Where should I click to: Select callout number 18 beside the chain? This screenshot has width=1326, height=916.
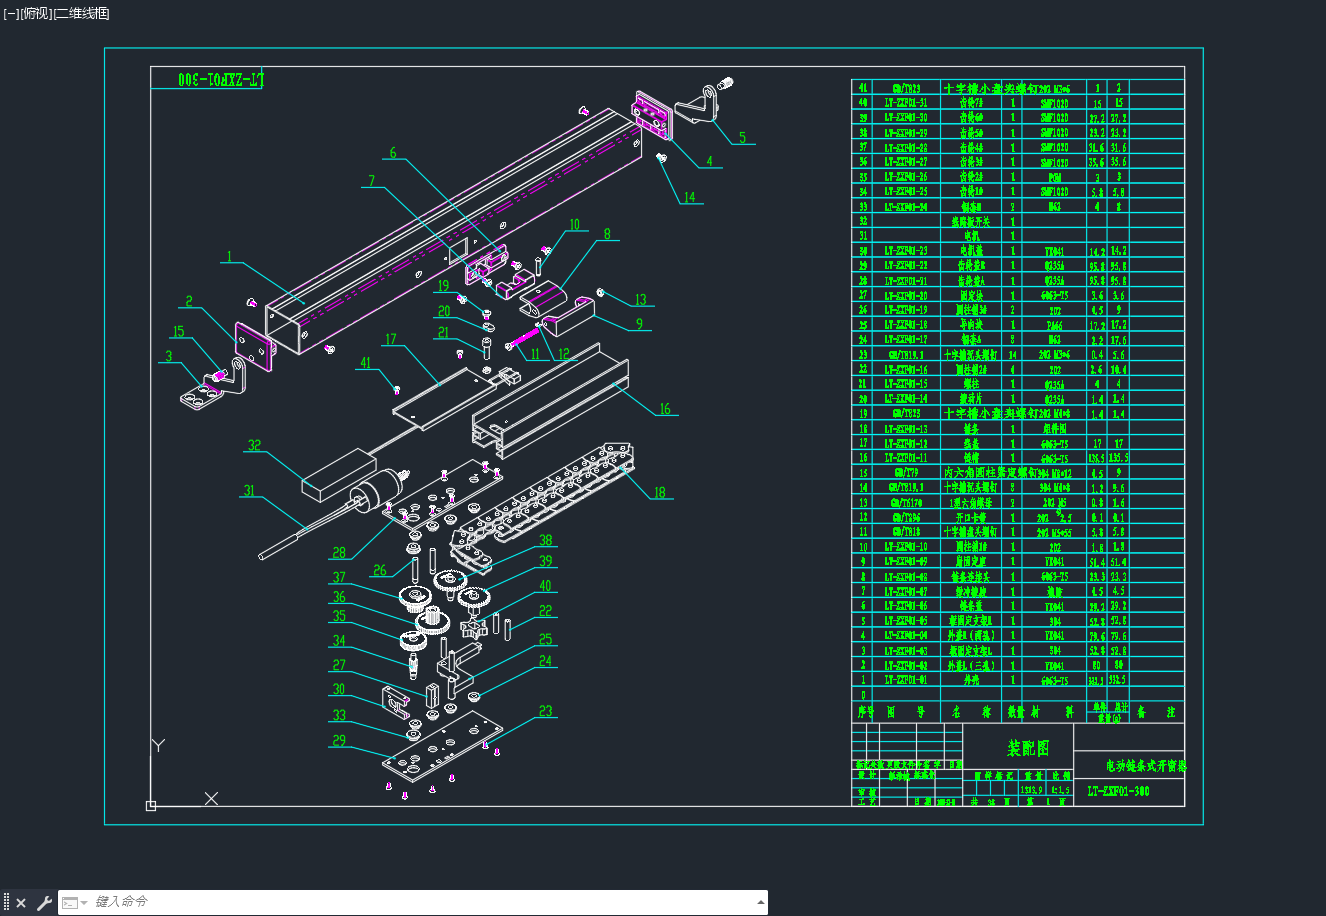659,492
